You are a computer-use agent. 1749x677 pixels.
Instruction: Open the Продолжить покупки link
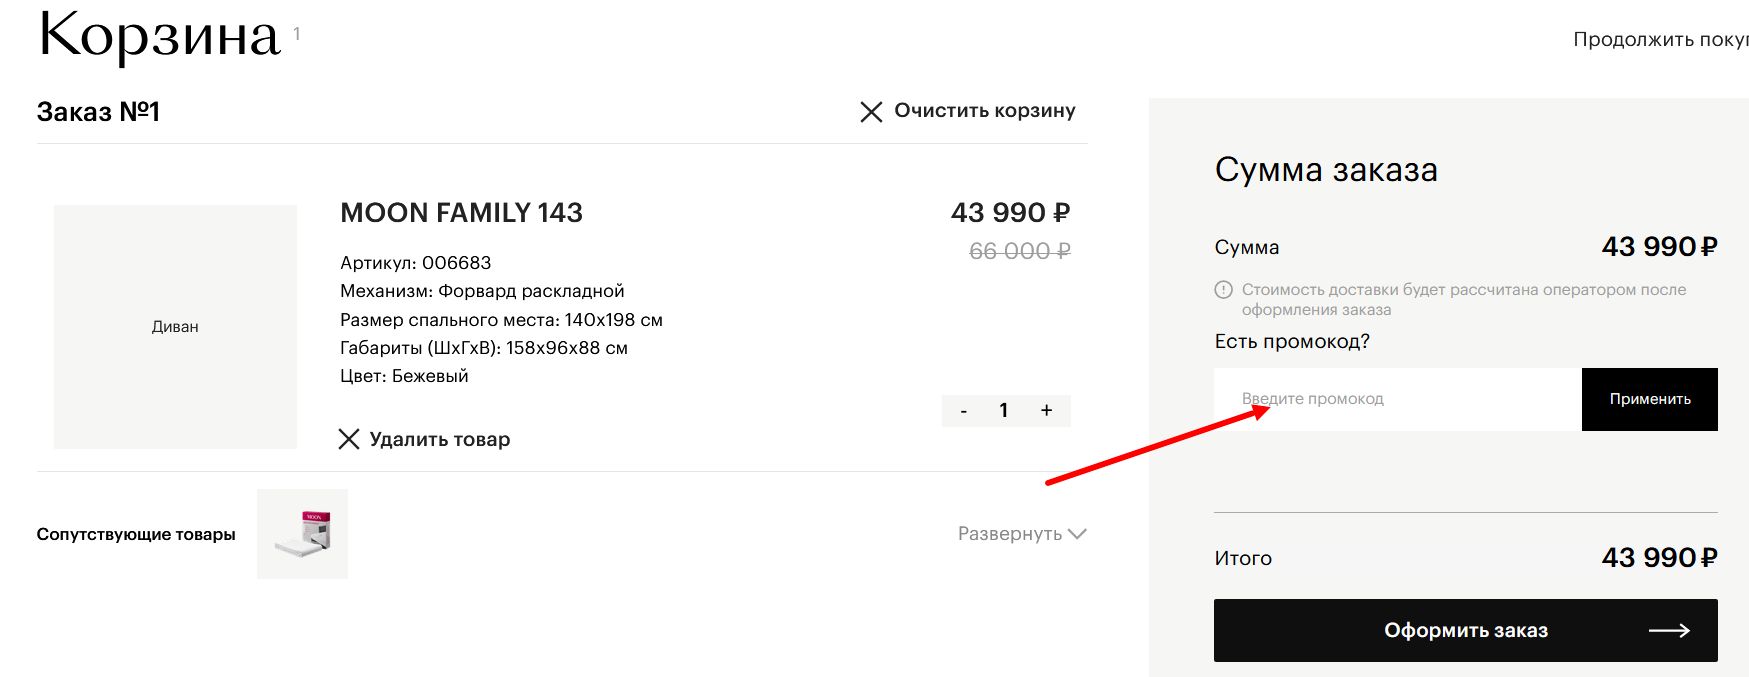click(x=1661, y=40)
